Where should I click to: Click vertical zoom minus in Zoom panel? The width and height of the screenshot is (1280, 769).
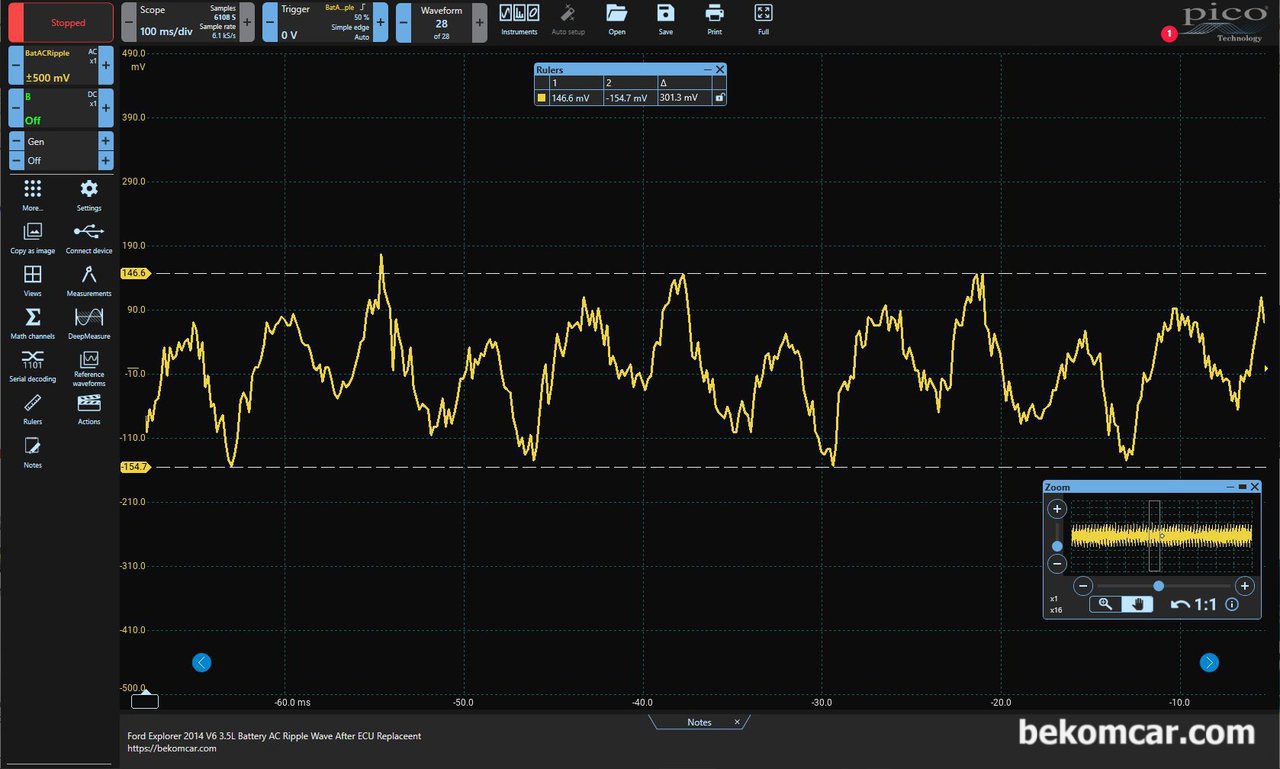point(1058,564)
